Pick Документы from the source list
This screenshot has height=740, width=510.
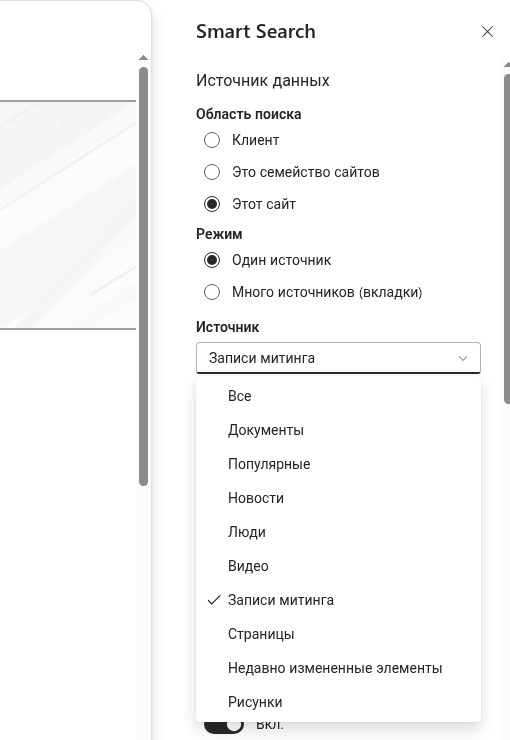338,430
